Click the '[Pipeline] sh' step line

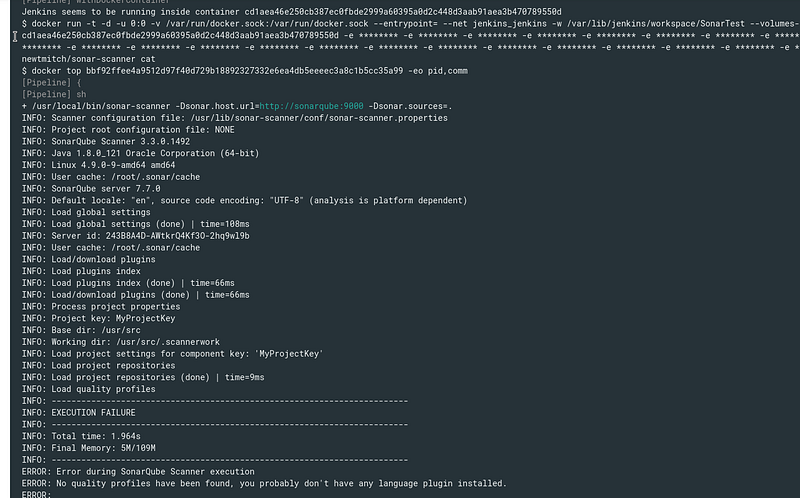[54, 94]
